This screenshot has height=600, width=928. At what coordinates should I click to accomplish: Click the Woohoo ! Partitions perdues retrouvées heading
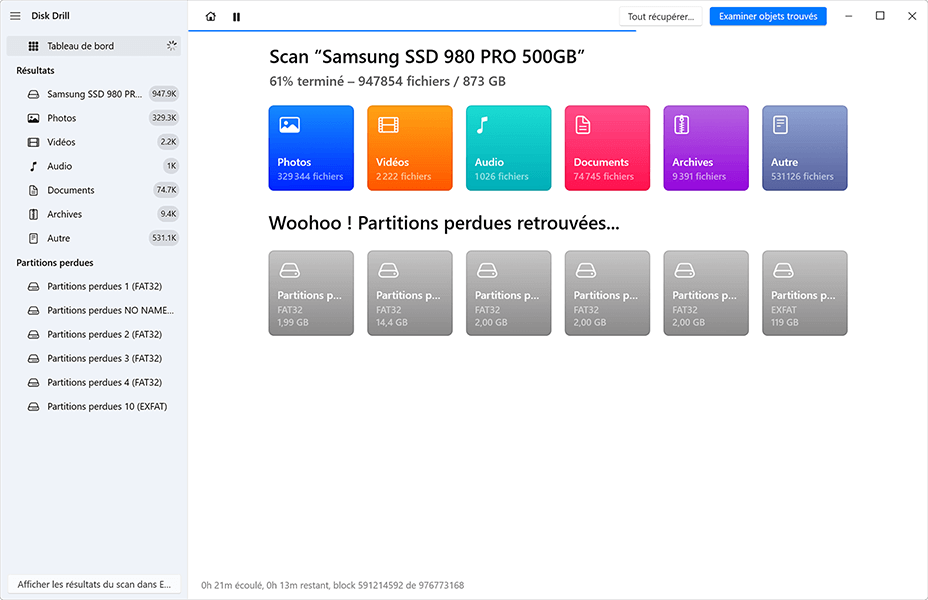point(444,223)
